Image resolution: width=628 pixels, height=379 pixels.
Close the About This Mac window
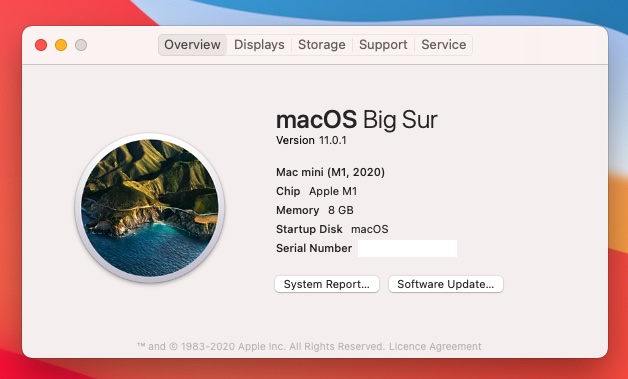point(41,45)
